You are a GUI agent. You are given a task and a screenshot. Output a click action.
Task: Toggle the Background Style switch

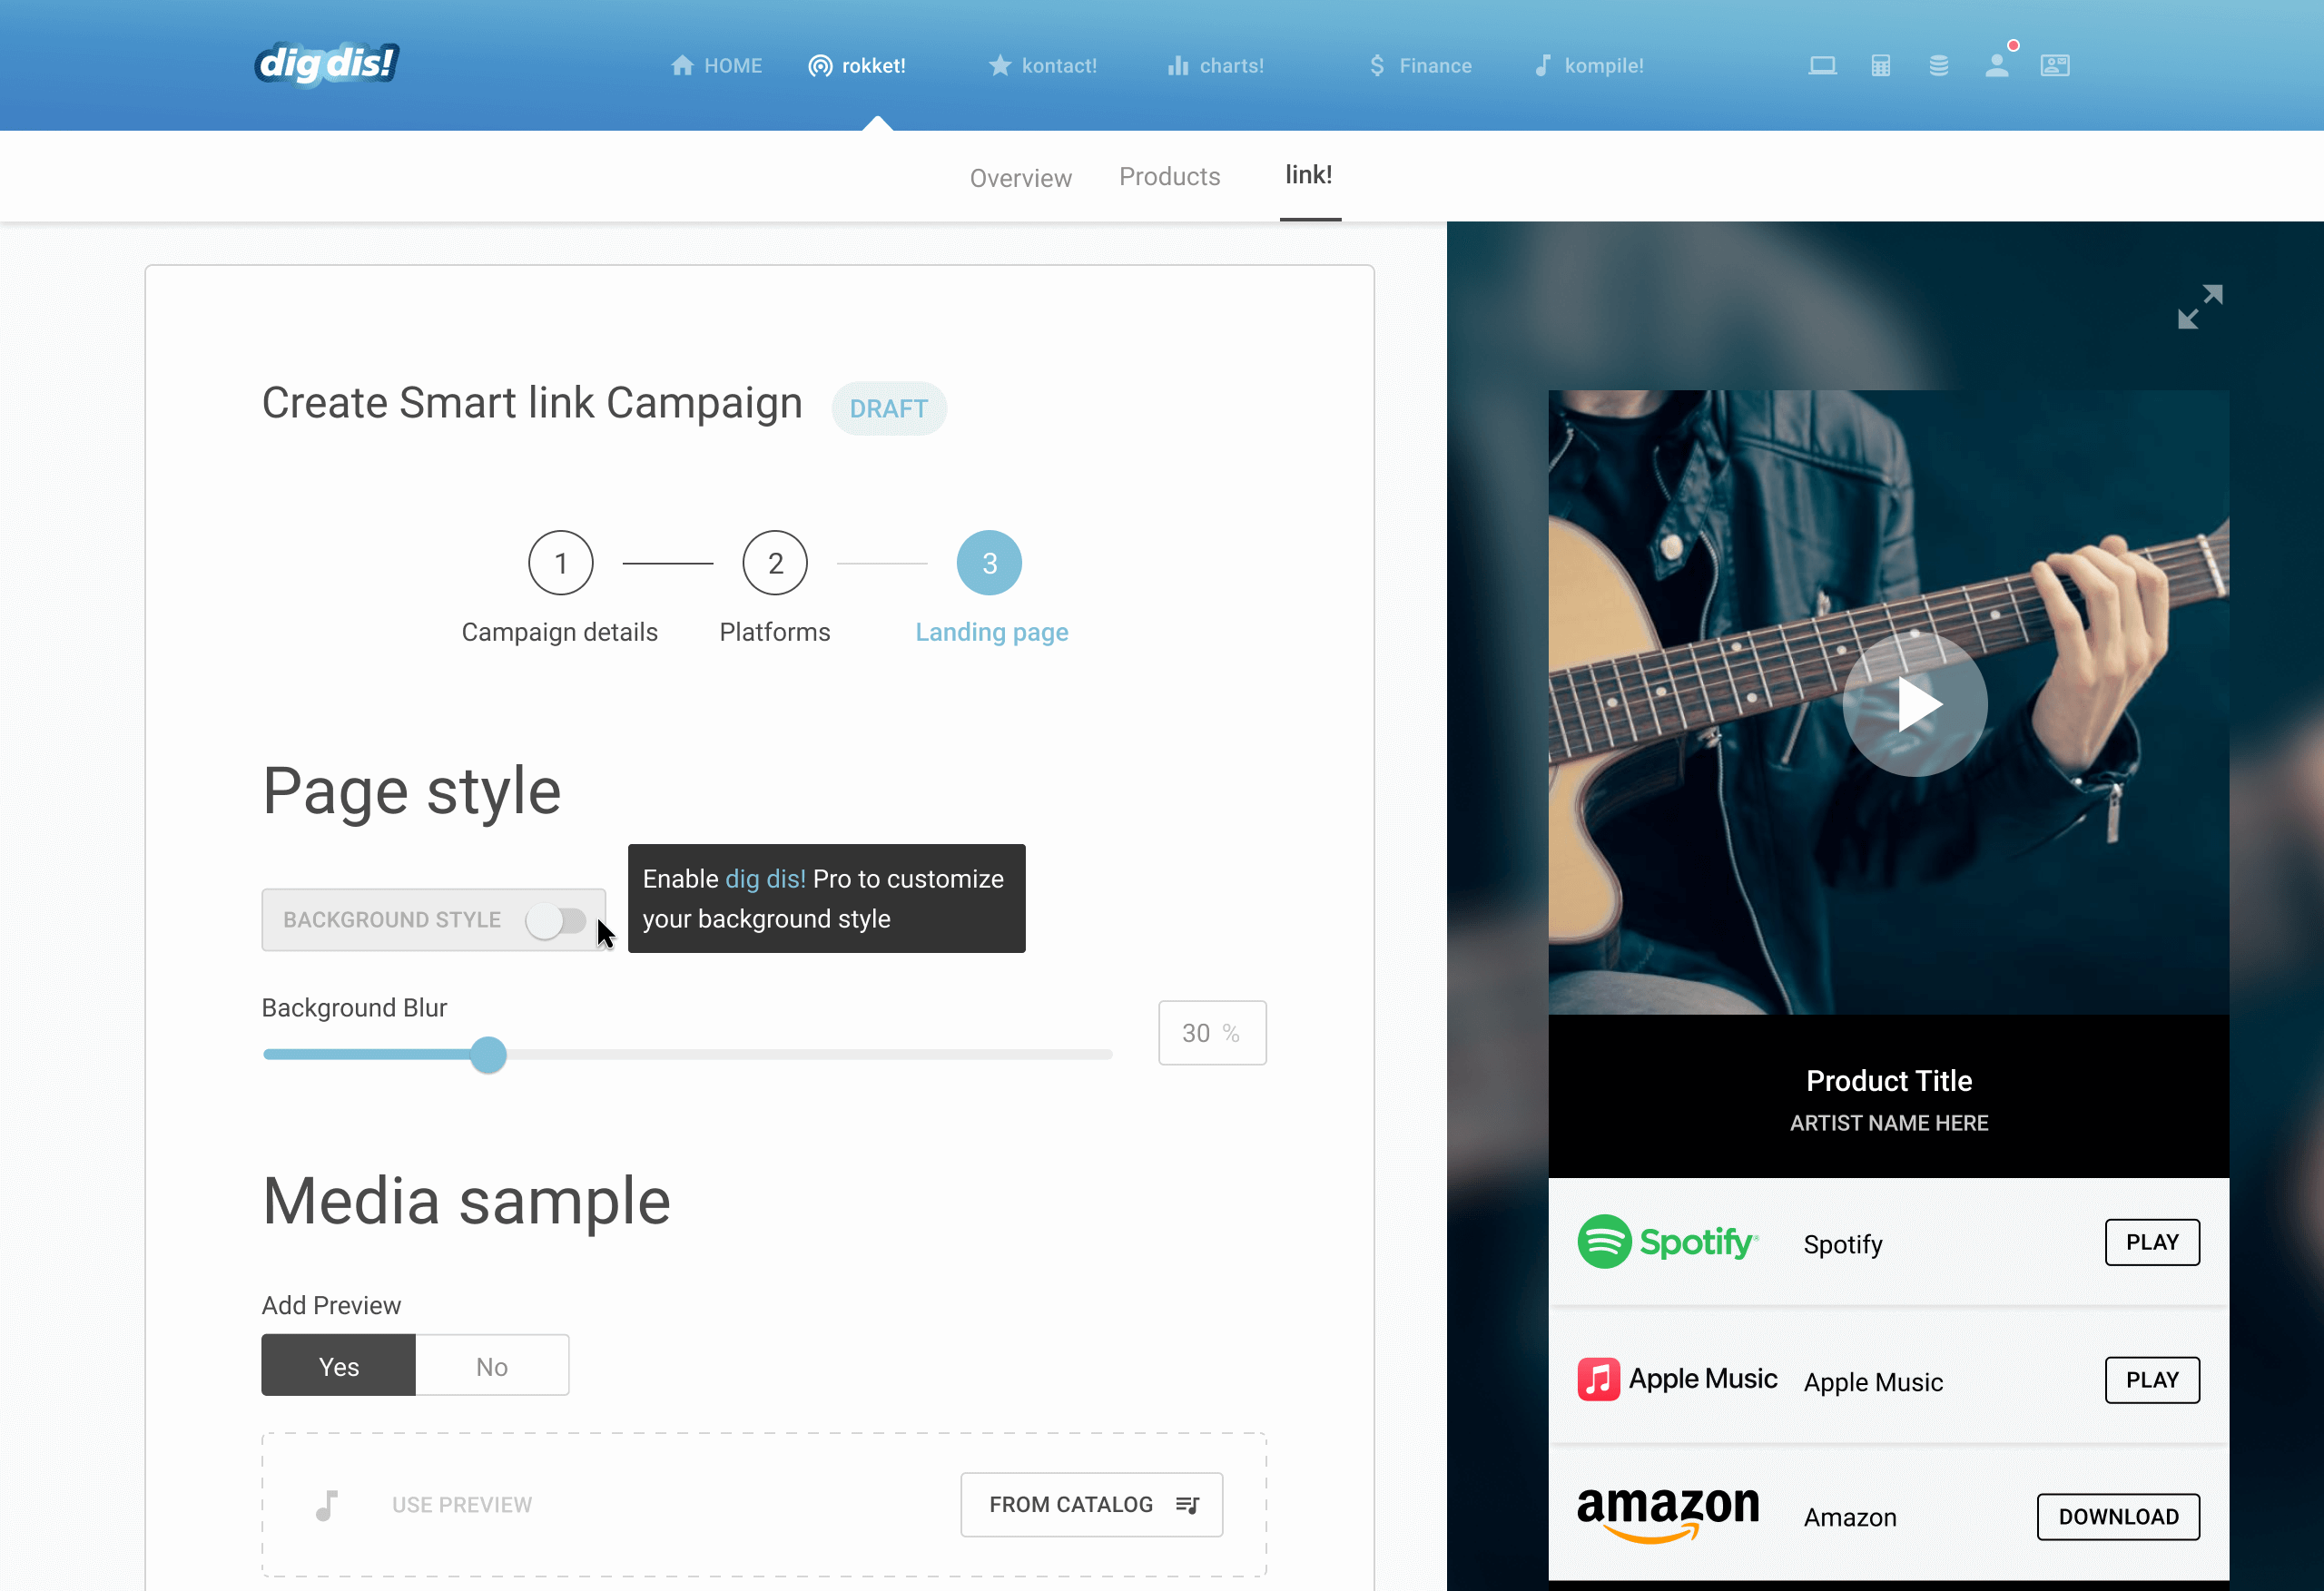(557, 920)
